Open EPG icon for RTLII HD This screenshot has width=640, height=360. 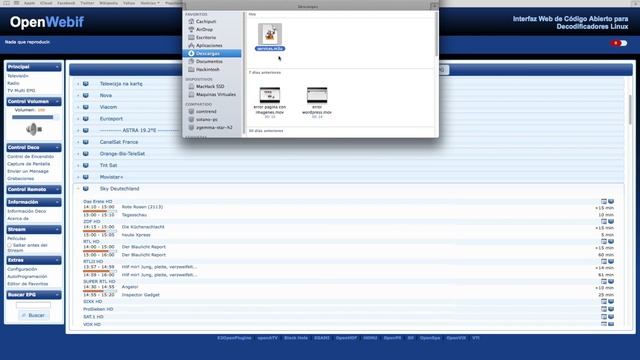point(604,261)
